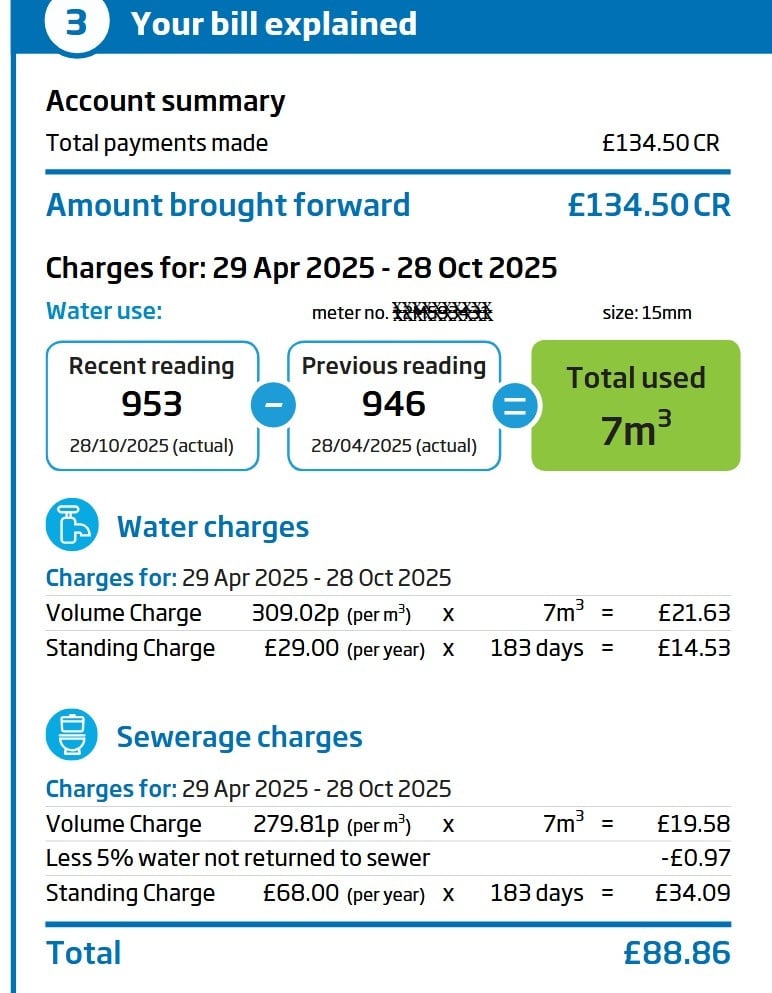The height and width of the screenshot is (993, 772).
Task: Click the water tap icon
Action: (x=72, y=524)
